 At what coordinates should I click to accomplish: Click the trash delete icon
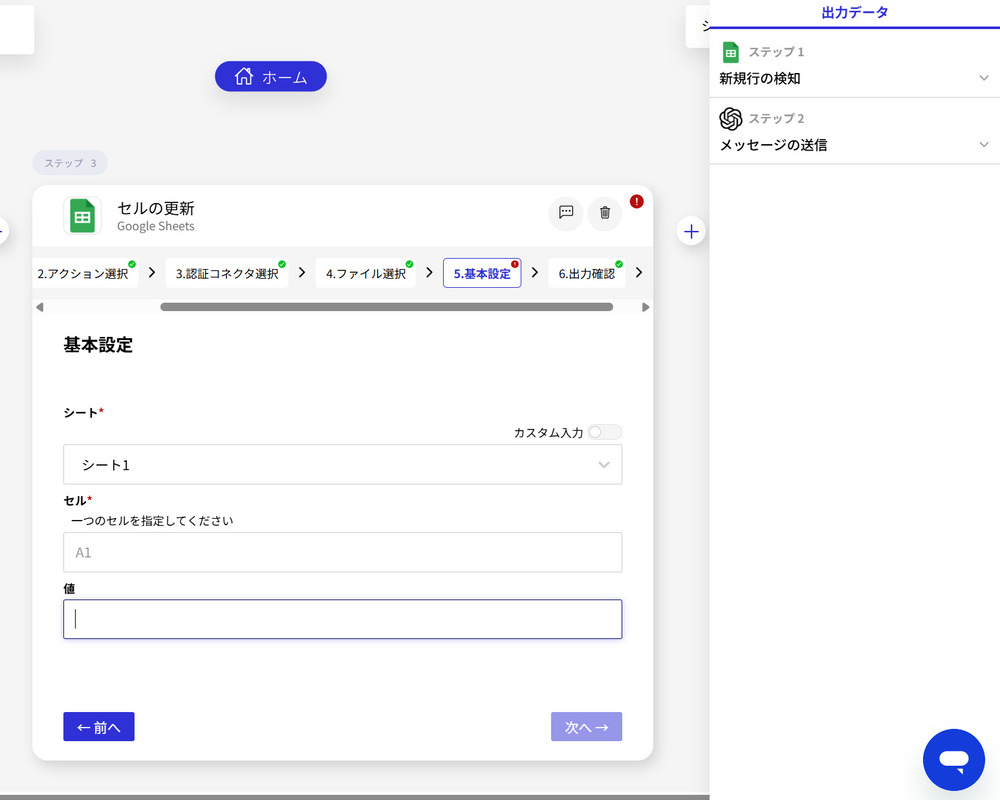click(x=604, y=212)
